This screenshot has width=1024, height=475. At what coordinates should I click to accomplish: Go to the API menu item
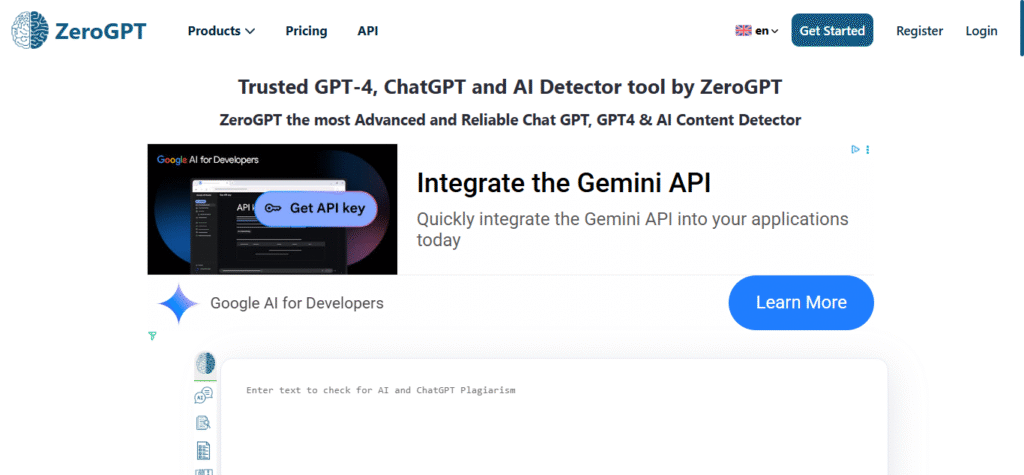(x=368, y=31)
